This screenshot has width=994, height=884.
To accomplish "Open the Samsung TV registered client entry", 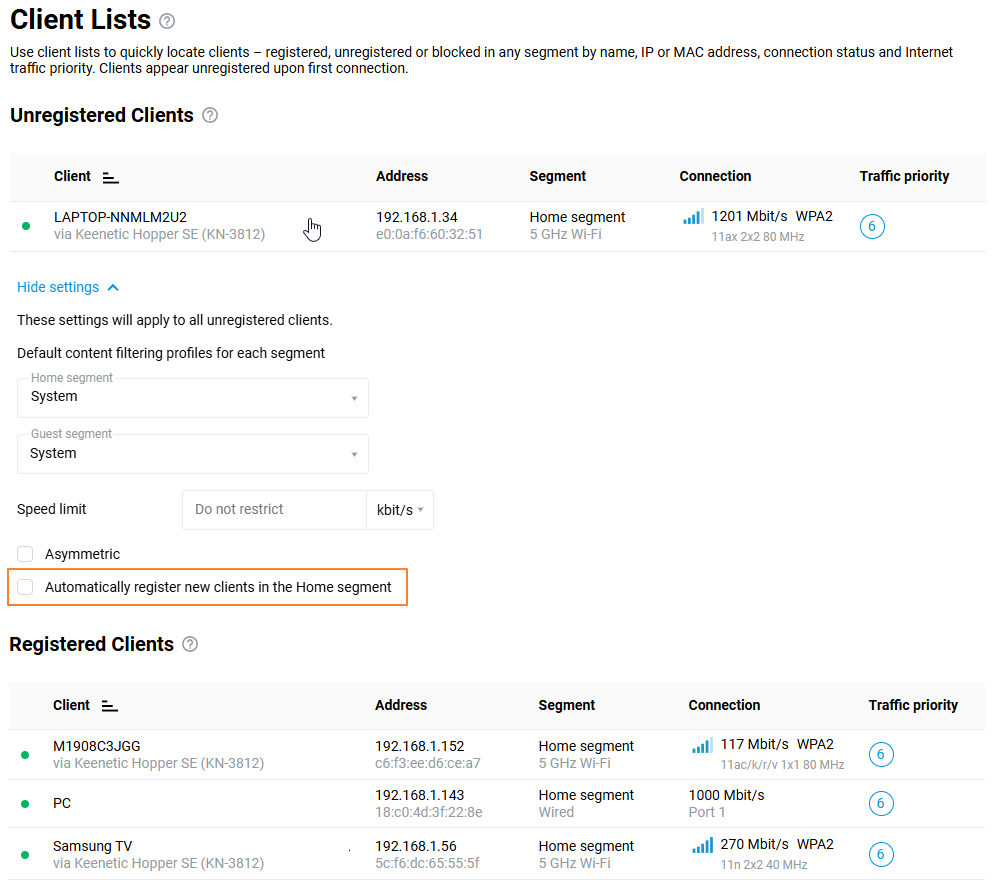I will click(x=92, y=847).
